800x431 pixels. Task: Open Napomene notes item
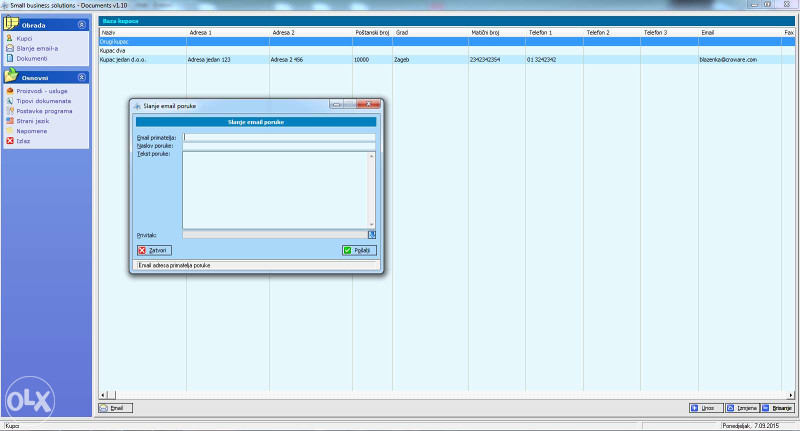click(31, 131)
